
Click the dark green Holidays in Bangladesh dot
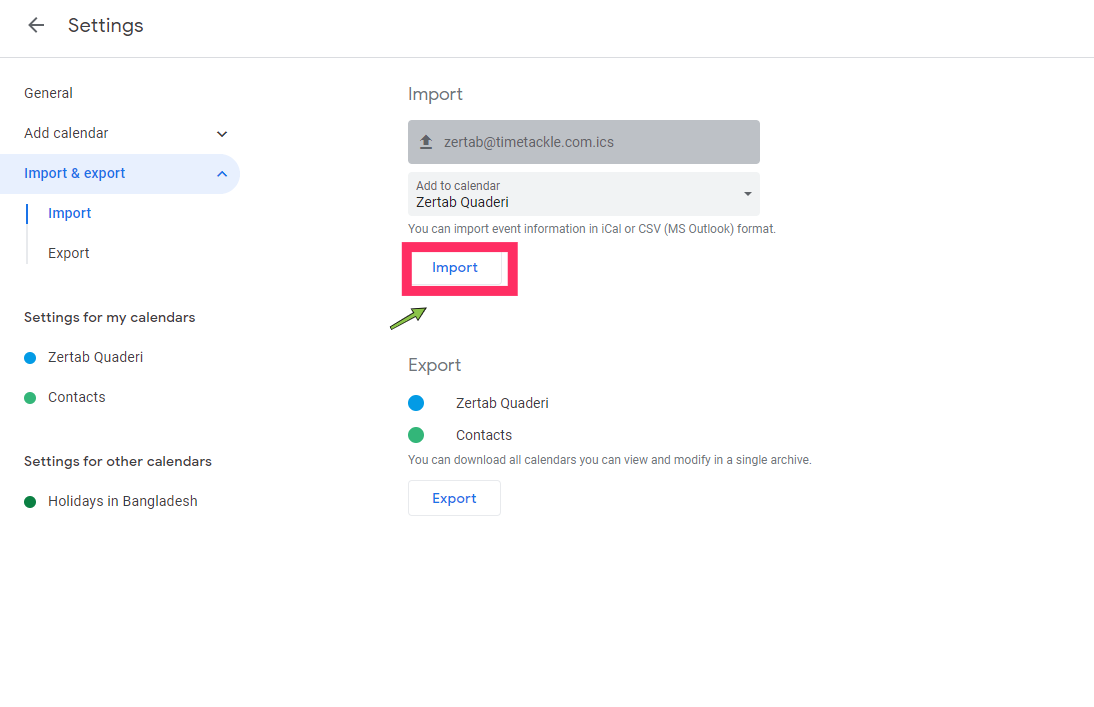click(29, 501)
